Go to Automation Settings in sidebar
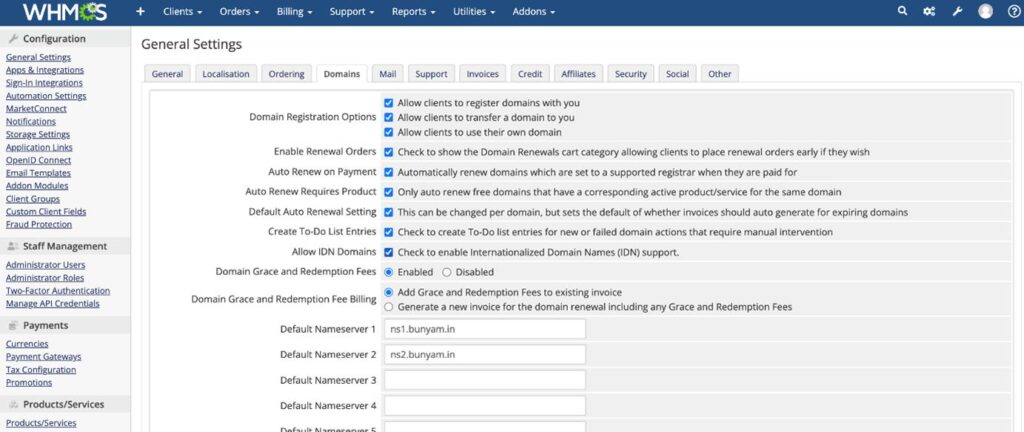The image size is (1024, 432). point(46,96)
